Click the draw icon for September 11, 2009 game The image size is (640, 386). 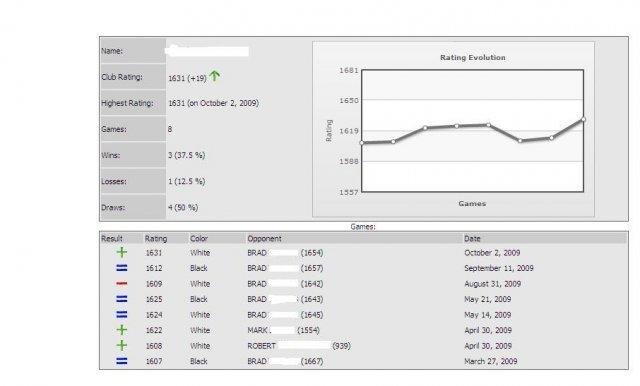coord(122,268)
